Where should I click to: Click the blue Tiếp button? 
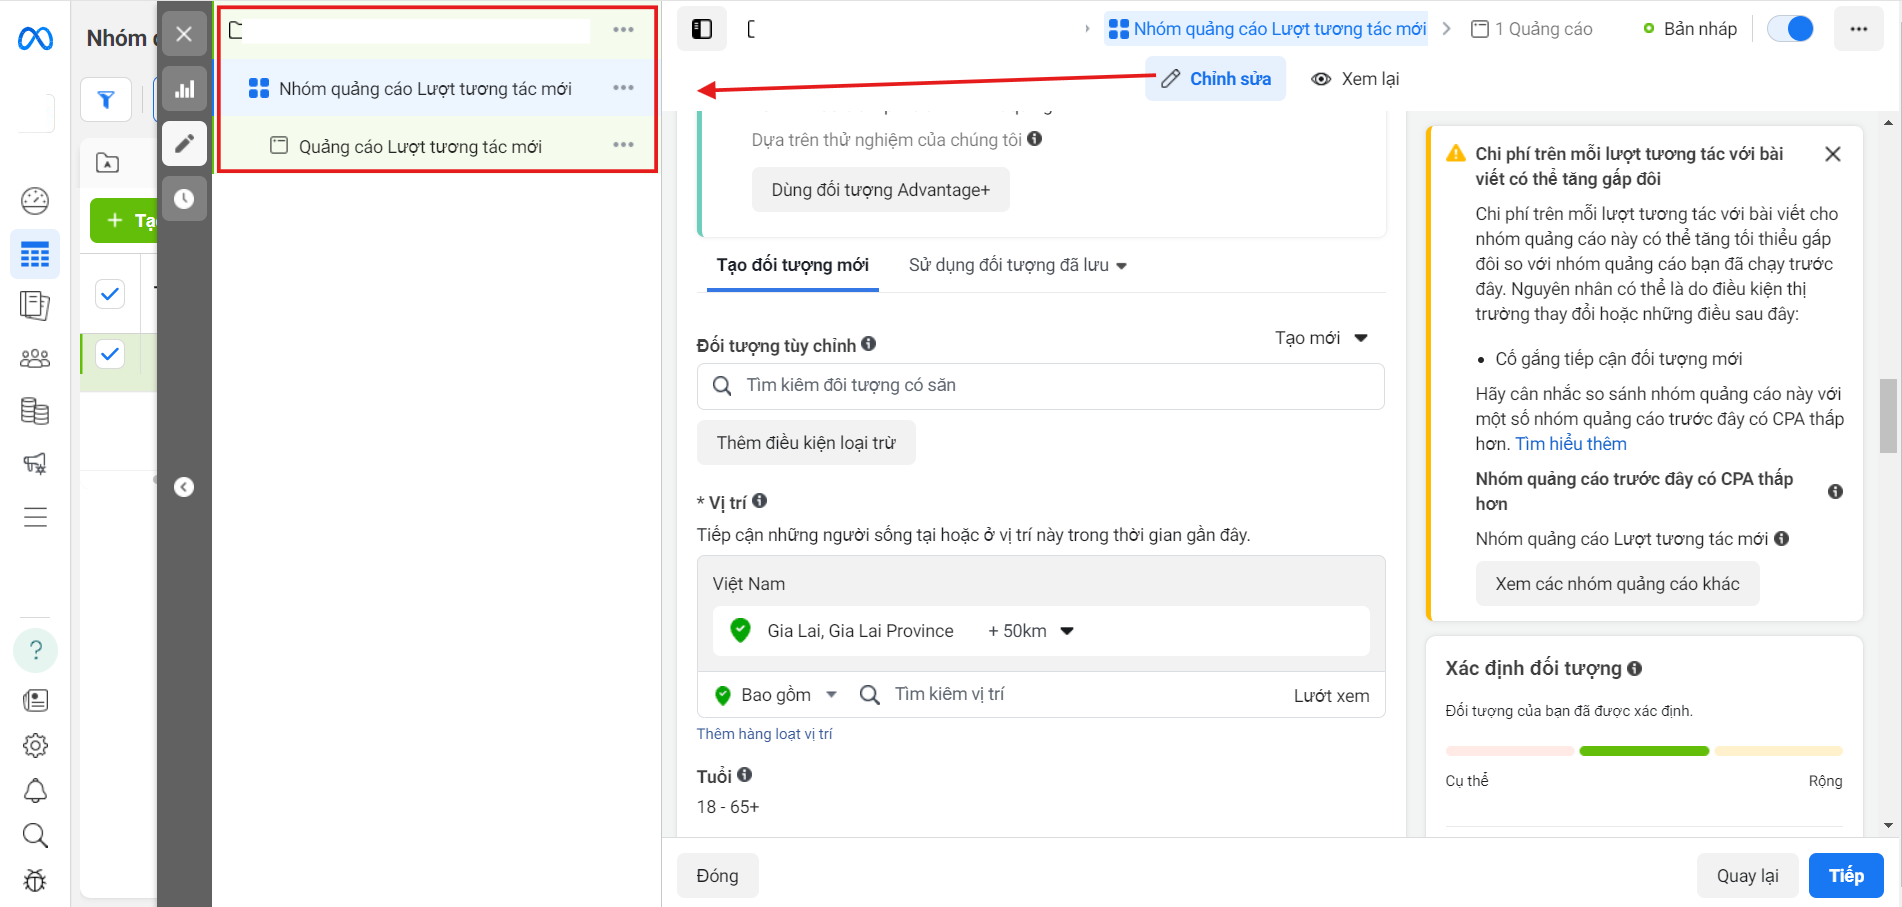tap(1846, 876)
